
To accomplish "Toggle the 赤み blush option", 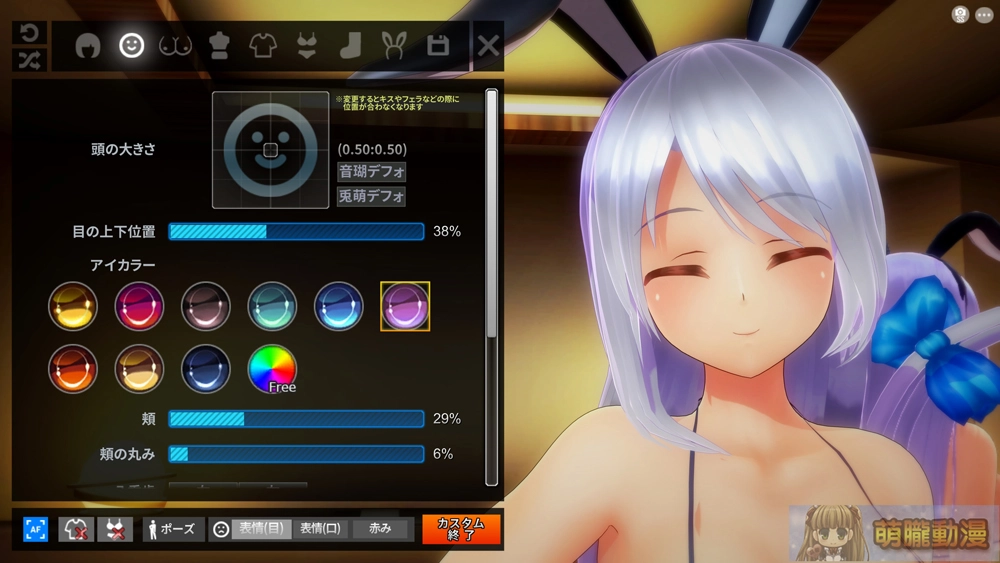I will point(381,529).
